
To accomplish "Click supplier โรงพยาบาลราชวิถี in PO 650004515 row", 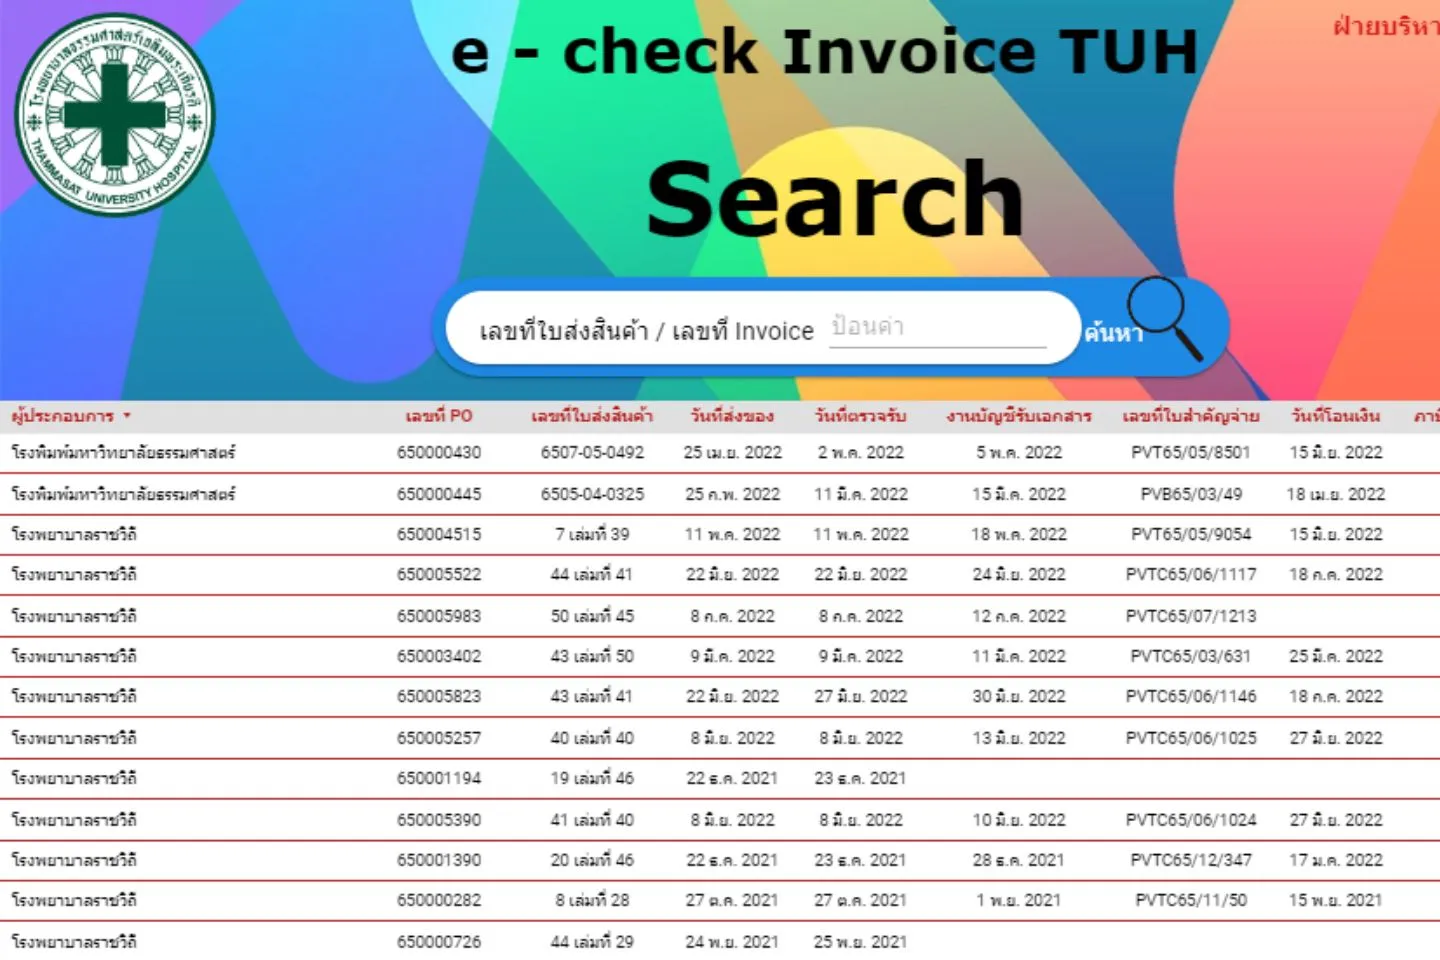I will pos(74,534).
